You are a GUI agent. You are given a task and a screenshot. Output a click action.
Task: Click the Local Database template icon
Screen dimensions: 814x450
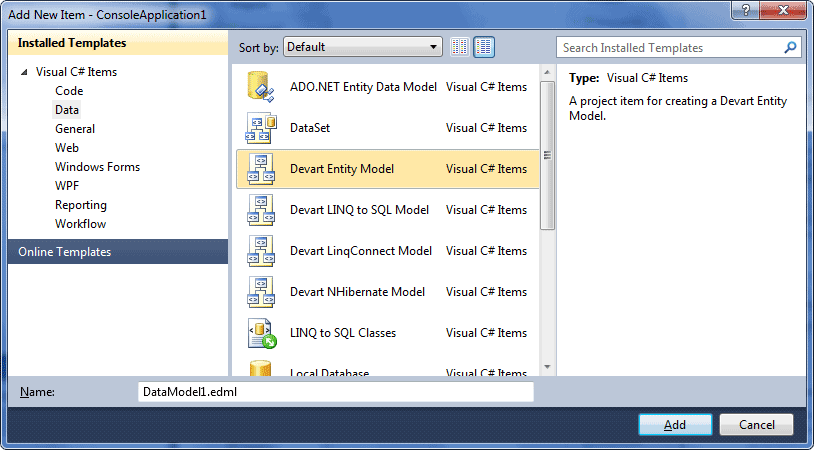point(261,368)
